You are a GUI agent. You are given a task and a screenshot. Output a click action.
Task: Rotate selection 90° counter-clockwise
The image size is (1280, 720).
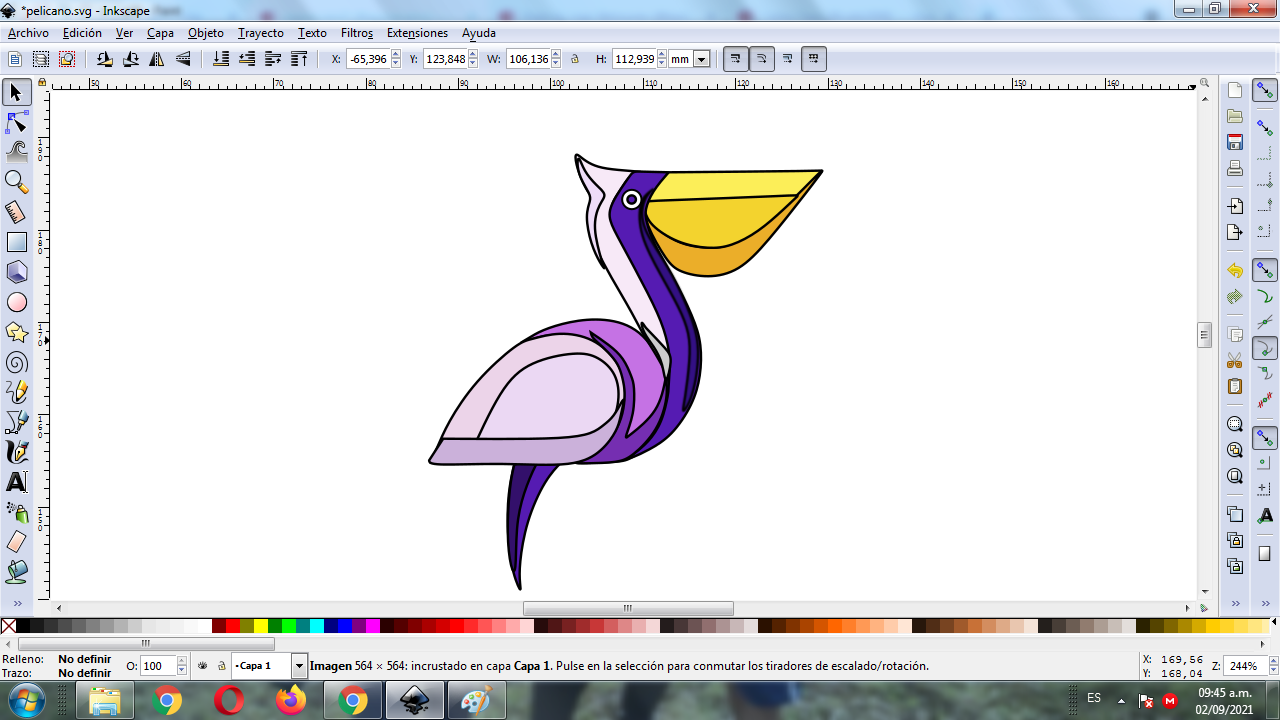105,59
